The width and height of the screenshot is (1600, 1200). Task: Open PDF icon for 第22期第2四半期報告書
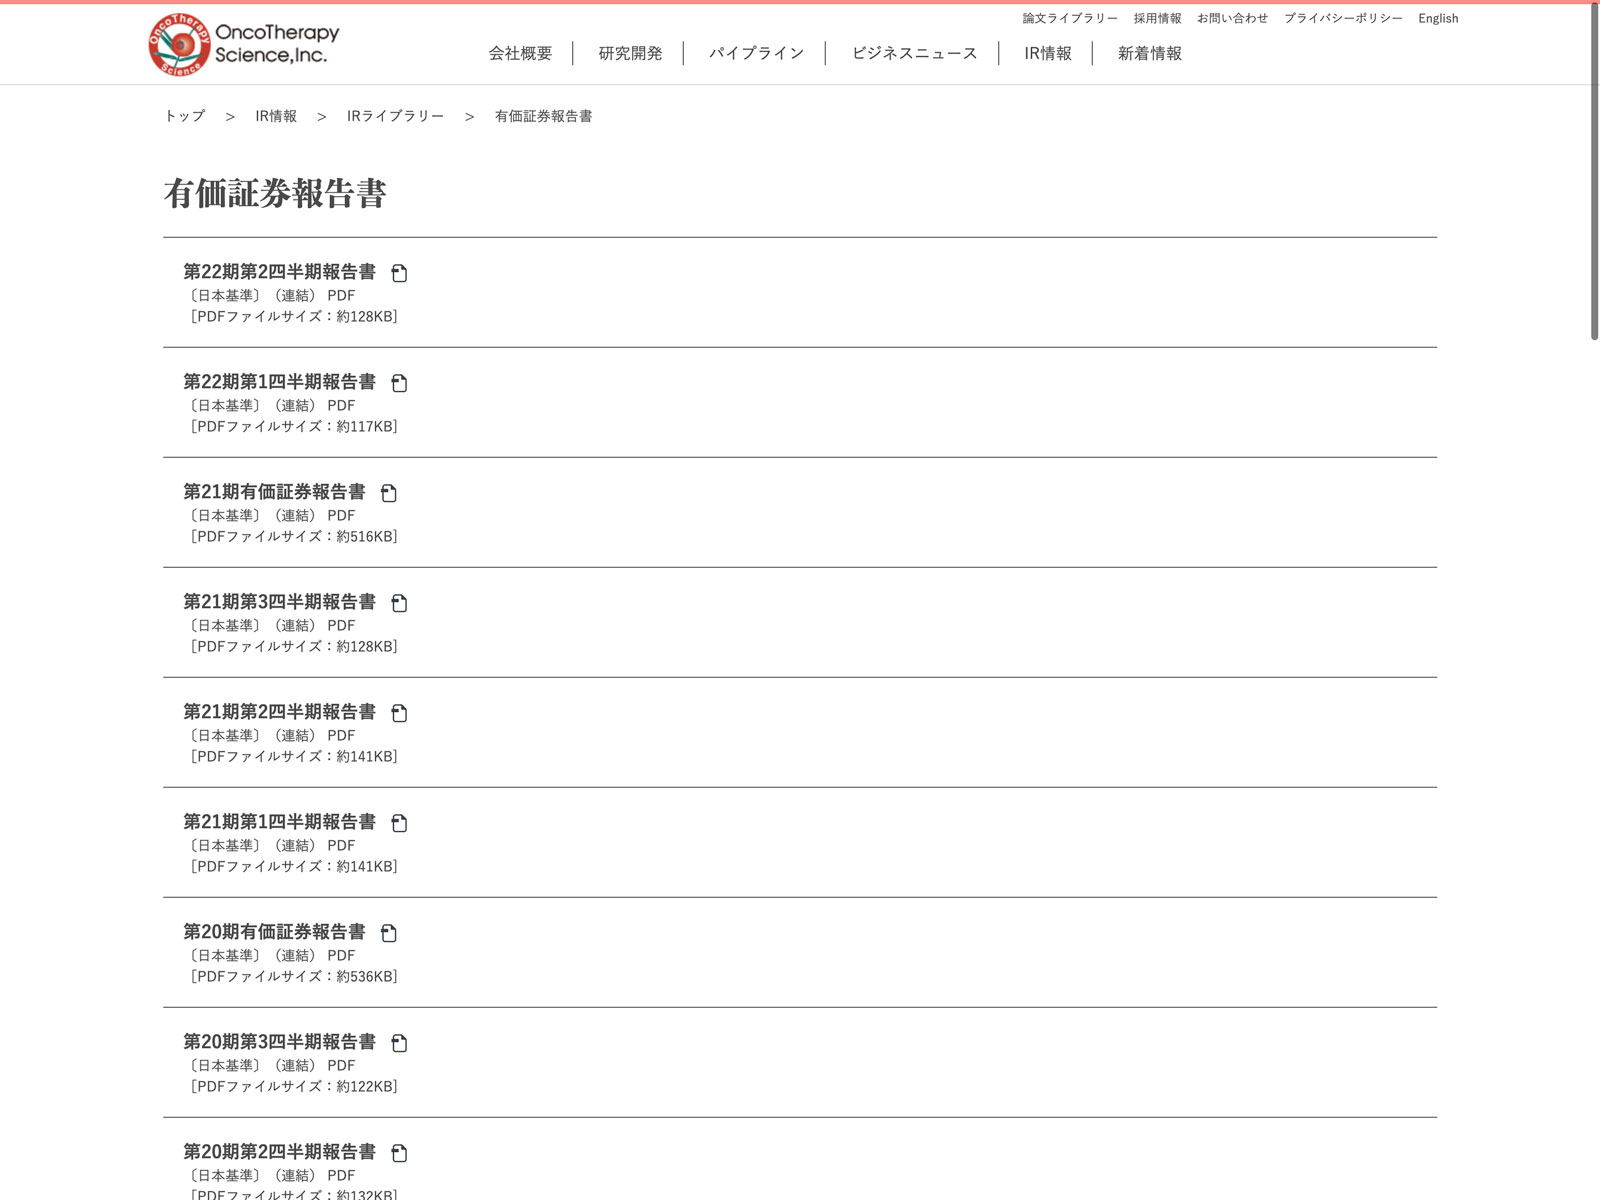click(399, 273)
